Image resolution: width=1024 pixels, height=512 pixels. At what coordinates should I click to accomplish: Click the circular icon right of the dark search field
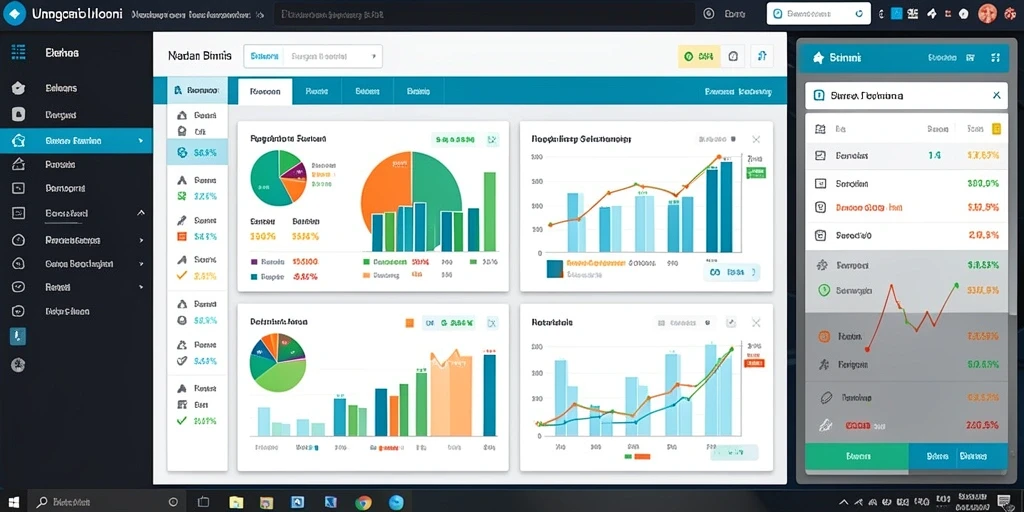point(709,13)
